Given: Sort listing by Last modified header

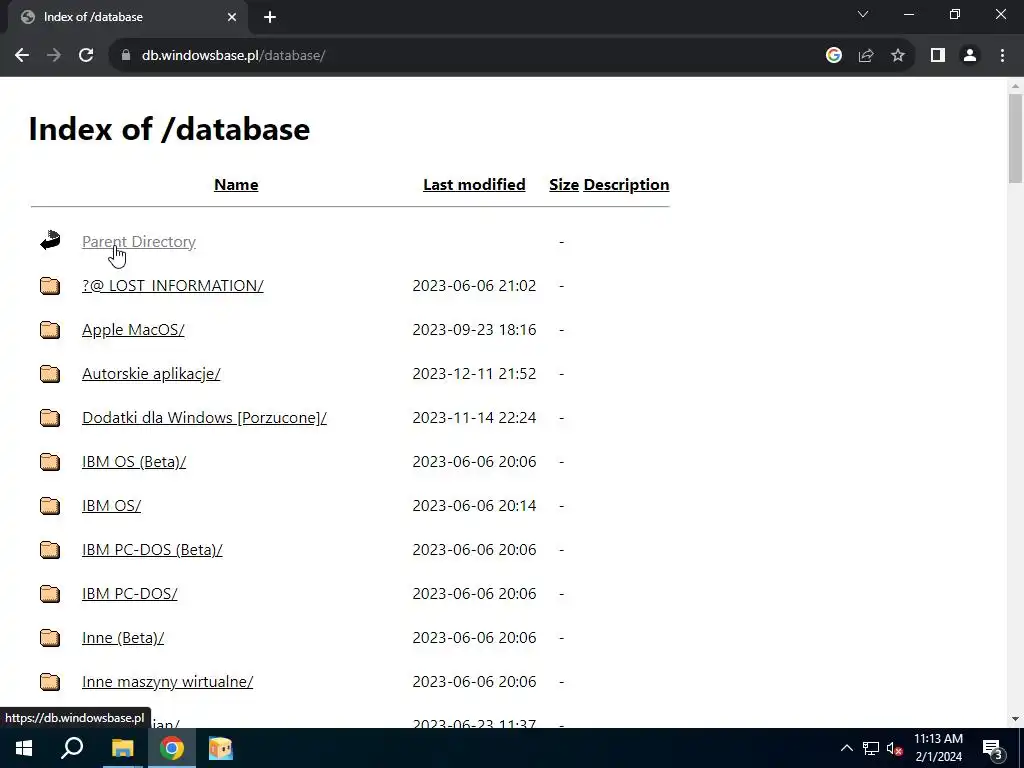Looking at the screenshot, I should tap(474, 185).
